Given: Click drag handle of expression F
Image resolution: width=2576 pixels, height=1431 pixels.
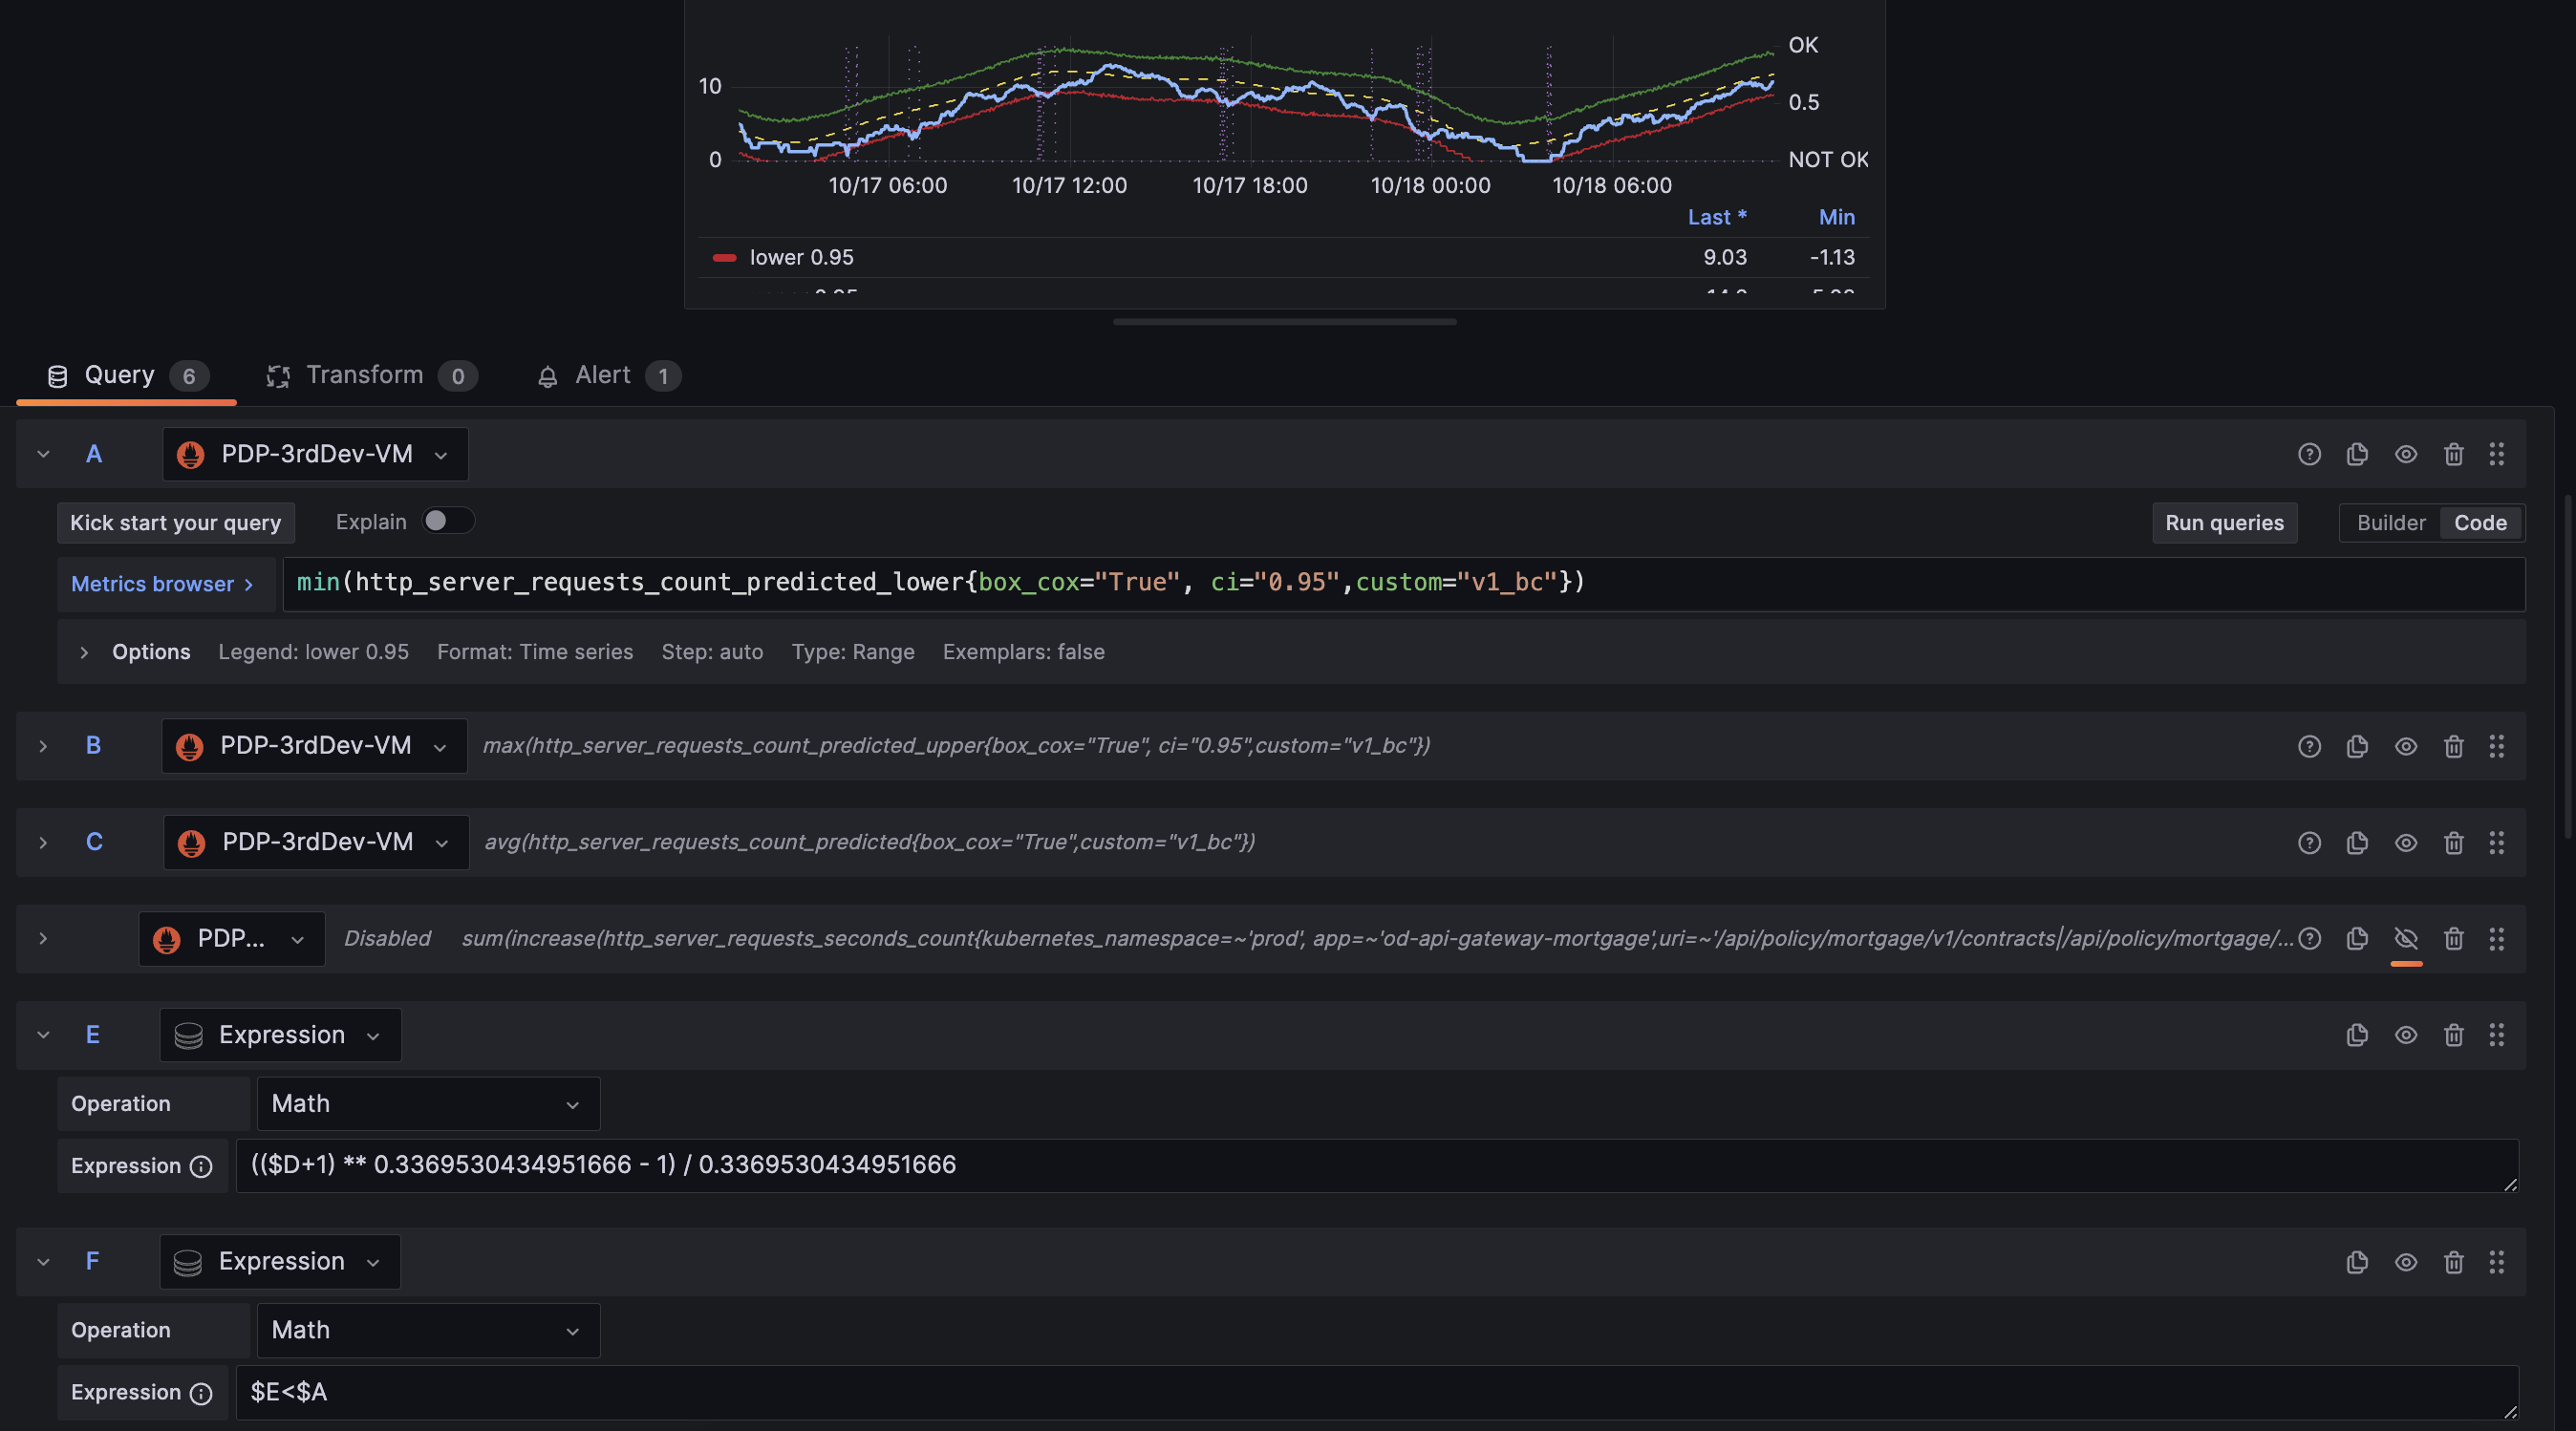Looking at the screenshot, I should (x=2497, y=1262).
